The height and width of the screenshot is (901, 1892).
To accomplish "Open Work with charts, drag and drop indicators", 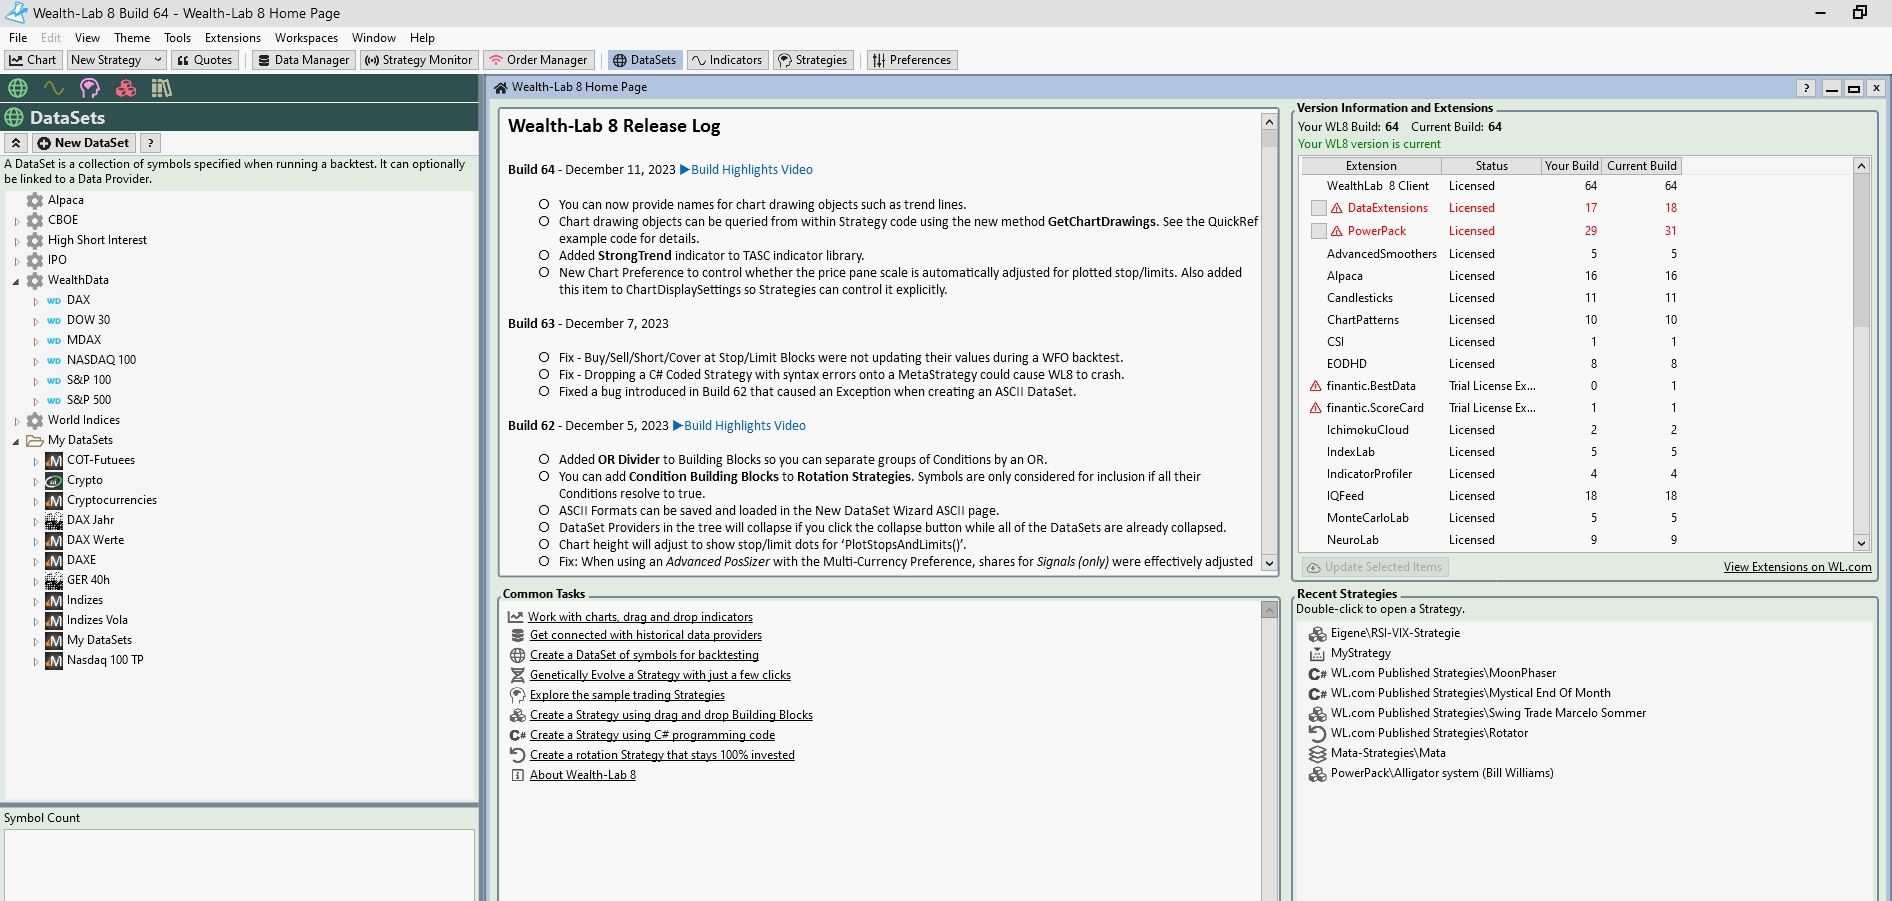I will [x=640, y=617].
